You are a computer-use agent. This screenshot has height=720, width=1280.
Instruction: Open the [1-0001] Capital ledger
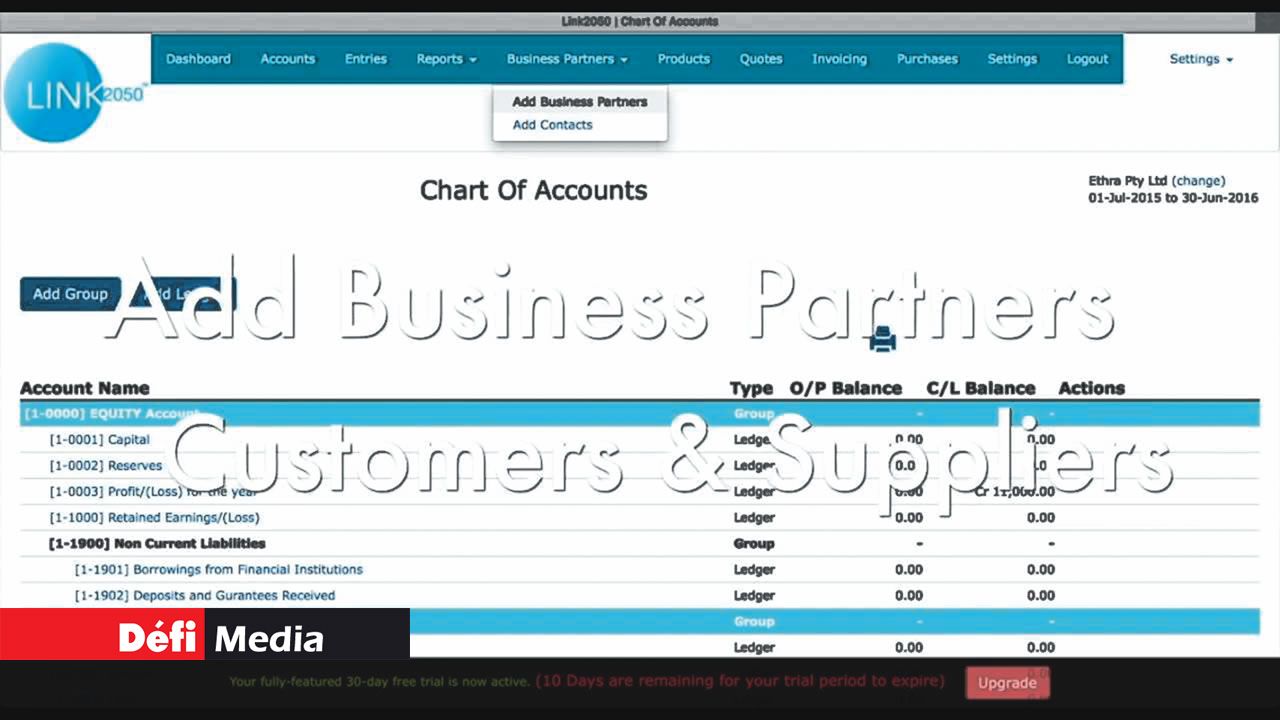[x=100, y=440]
